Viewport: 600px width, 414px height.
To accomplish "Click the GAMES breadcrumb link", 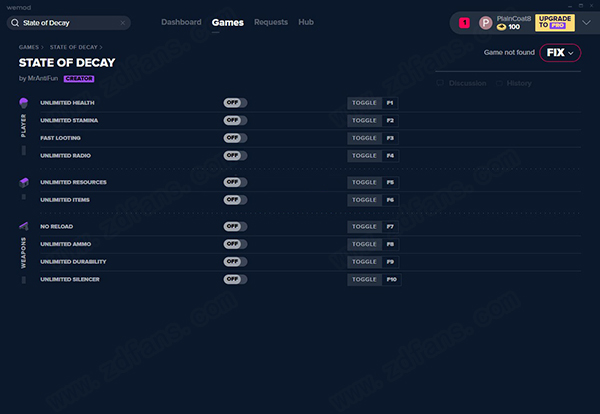I will point(29,47).
